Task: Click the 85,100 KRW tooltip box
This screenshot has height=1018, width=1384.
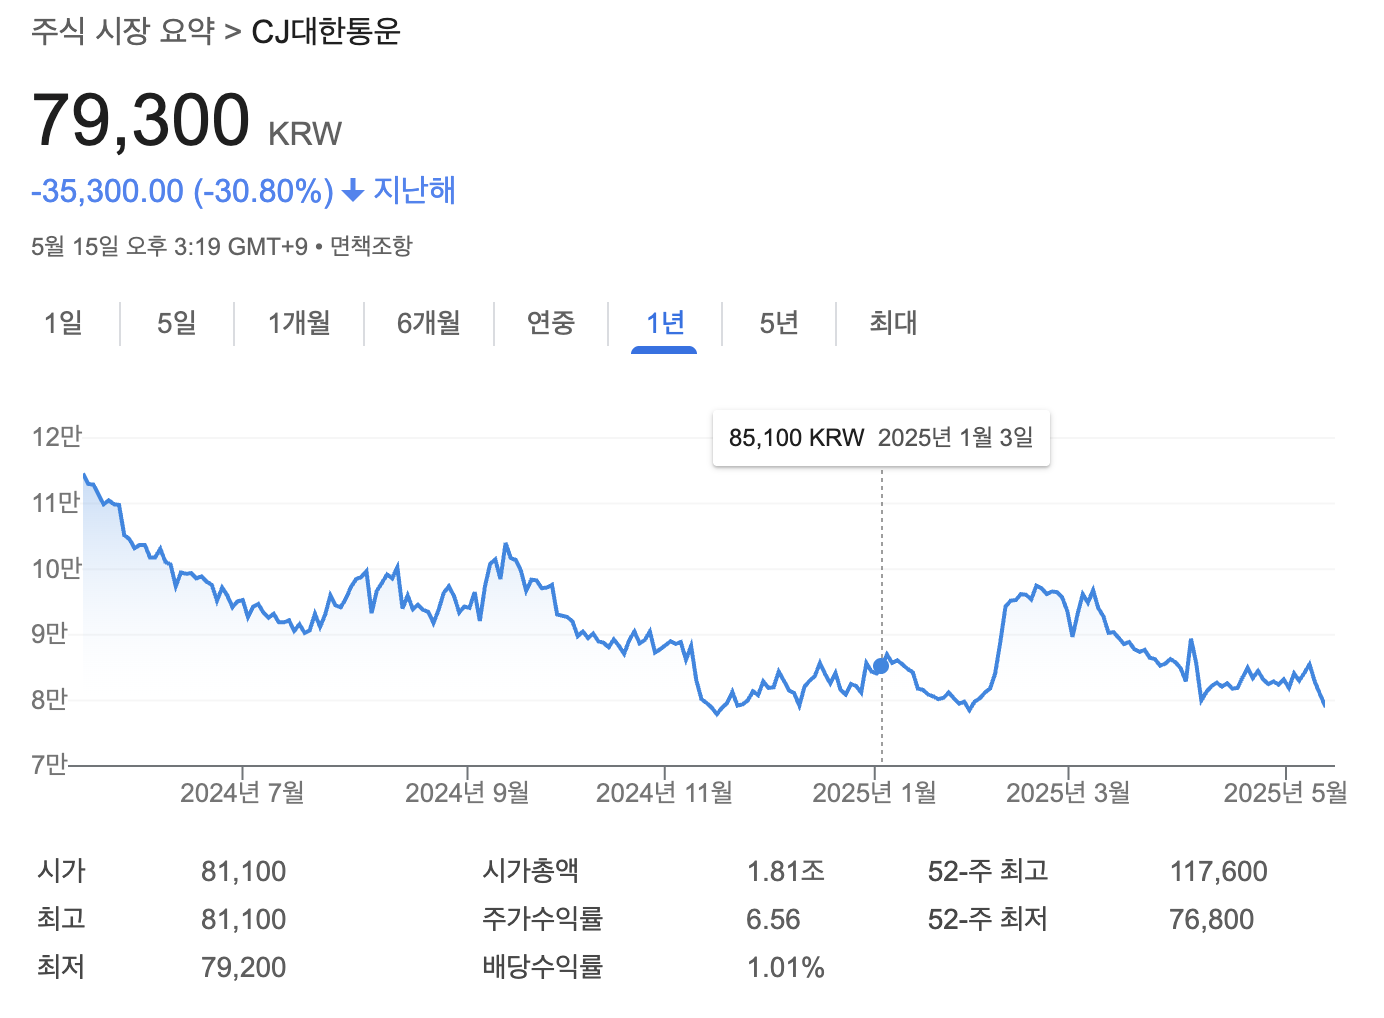Action: [x=881, y=437]
